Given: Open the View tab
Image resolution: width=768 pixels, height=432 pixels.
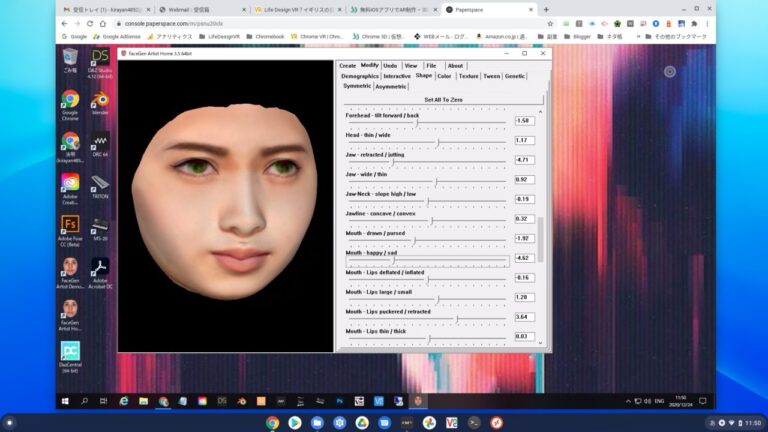Looking at the screenshot, I should [x=410, y=66].
